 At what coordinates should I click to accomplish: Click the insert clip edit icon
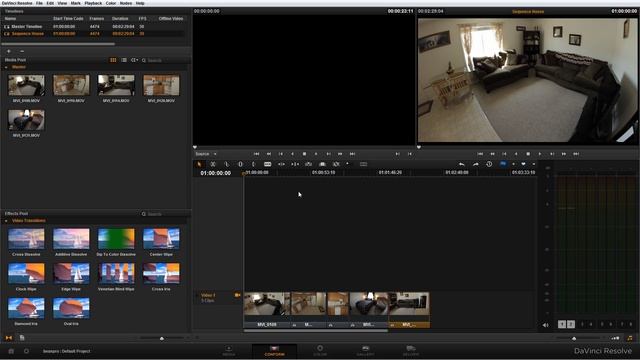[x=281, y=164]
